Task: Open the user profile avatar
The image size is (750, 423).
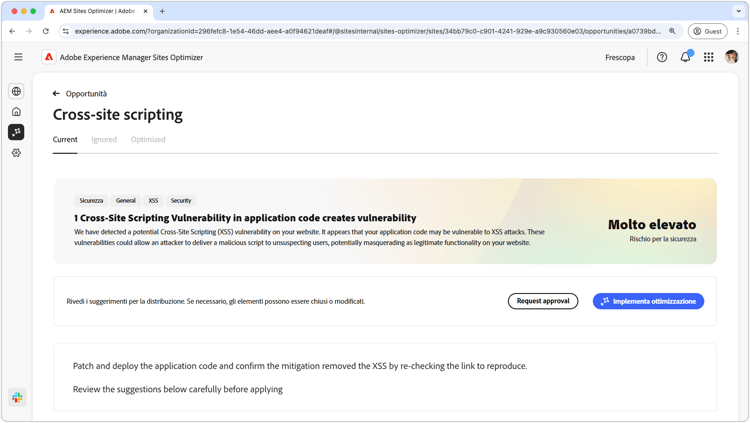Action: [x=731, y=57]
